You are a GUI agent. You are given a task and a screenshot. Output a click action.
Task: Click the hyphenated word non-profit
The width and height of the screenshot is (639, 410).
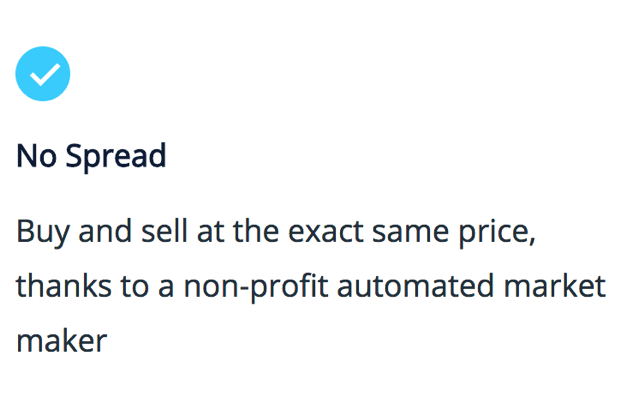256,287
